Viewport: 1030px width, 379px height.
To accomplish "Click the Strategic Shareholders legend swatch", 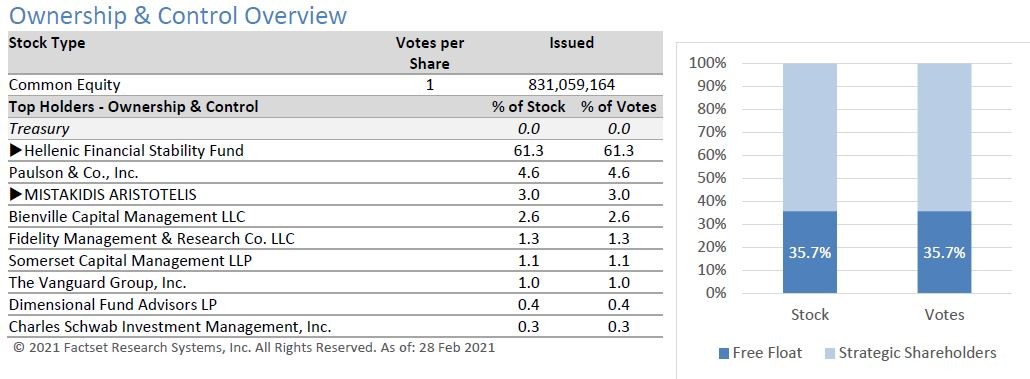I will pos(828,353).
